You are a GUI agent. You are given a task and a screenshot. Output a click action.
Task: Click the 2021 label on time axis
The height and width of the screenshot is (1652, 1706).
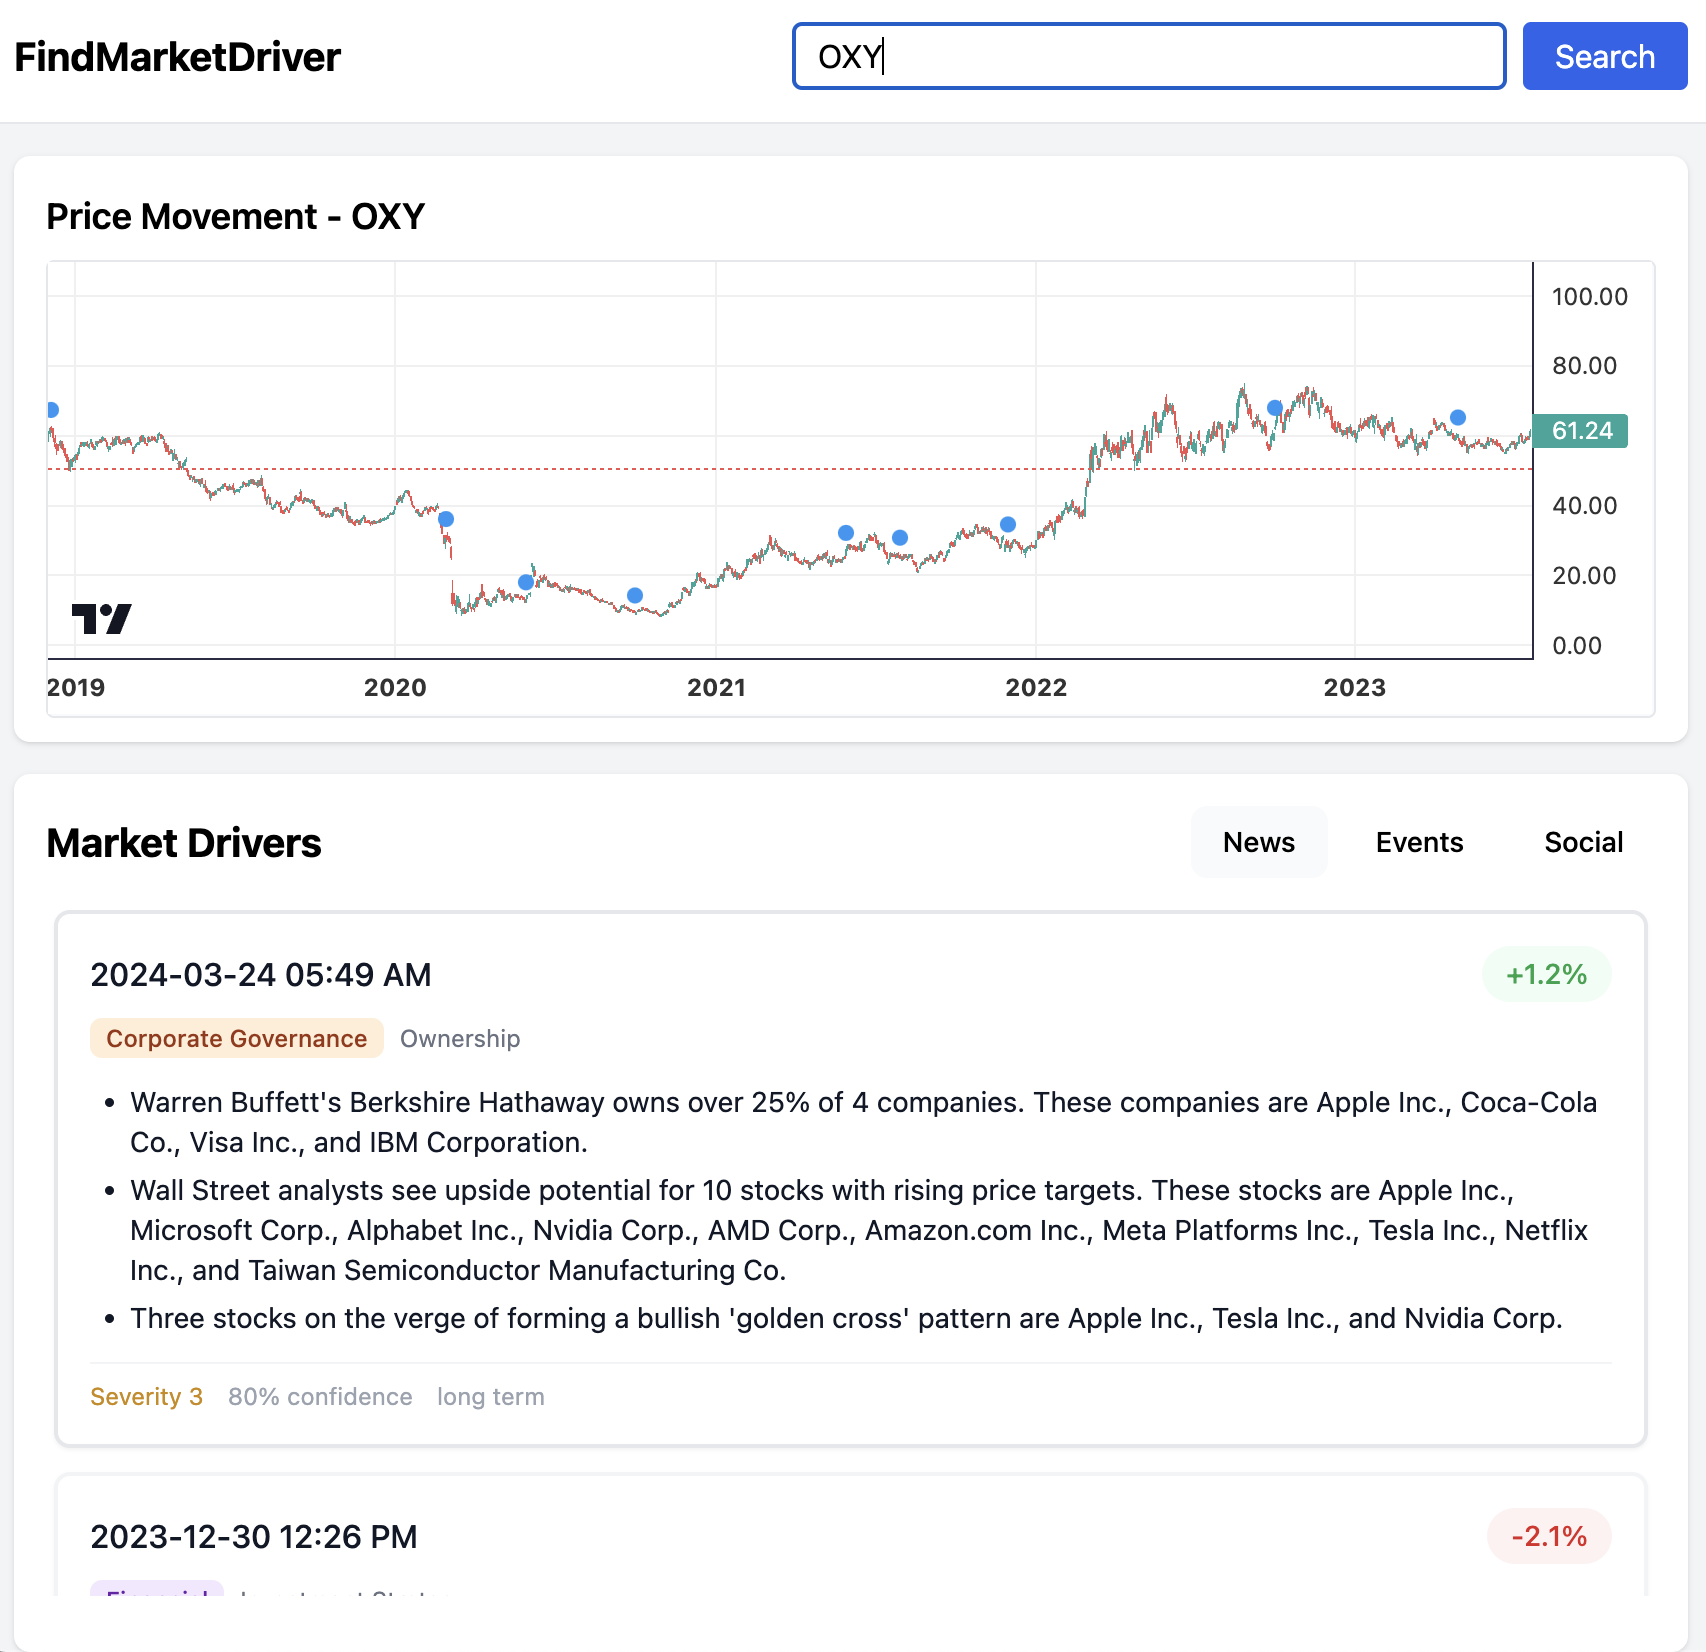click(x=716, y=687)
